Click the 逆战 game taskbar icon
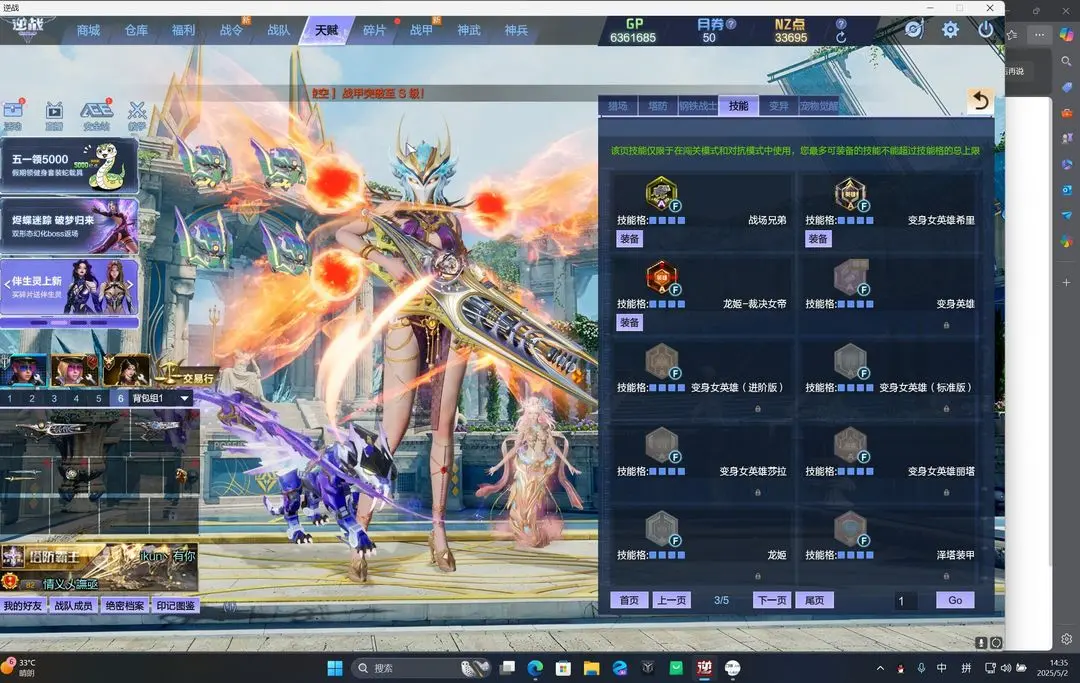Image resolution: width=1080 pixels, height=683 pixels. coord(704,668)
